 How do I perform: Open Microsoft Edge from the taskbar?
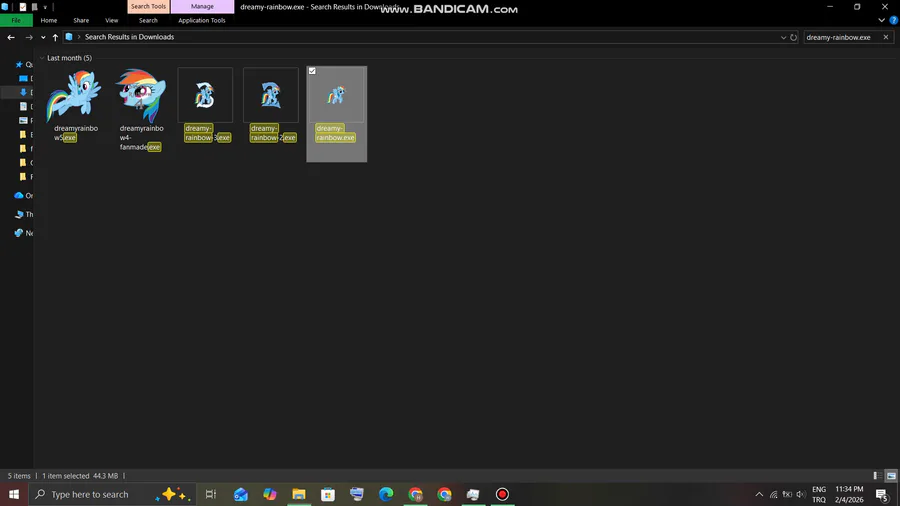386,494
